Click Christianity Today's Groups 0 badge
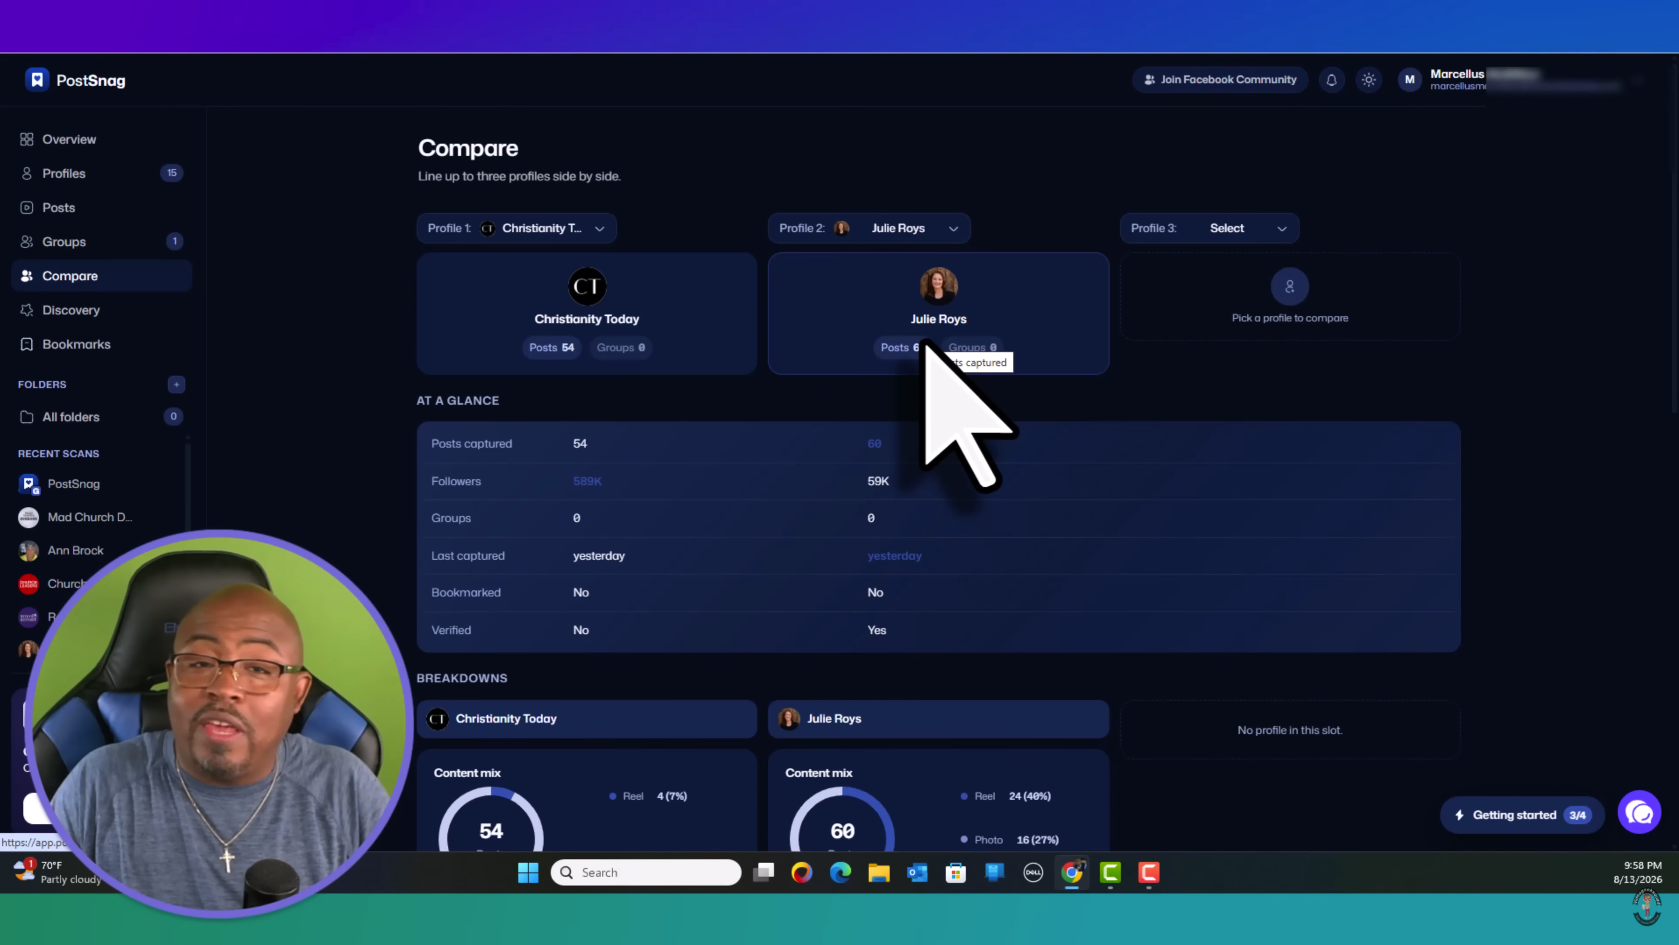The height and width of the screenshot is (945, 1679). (621, 348)
